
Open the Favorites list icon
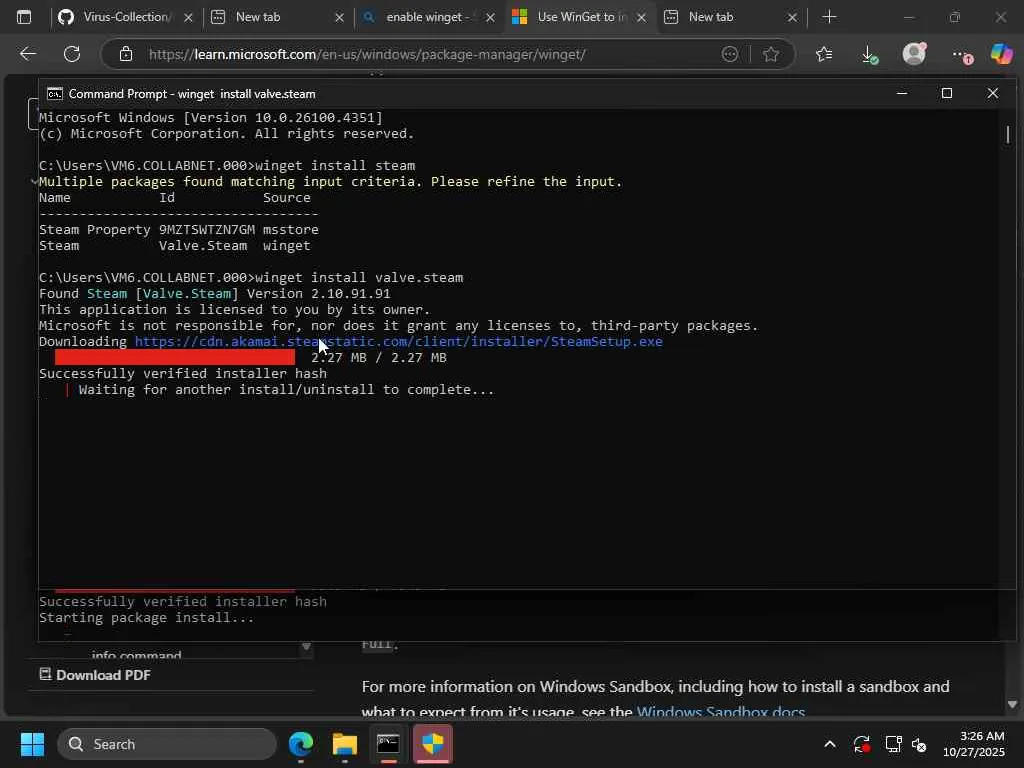(x=824, y=54)
